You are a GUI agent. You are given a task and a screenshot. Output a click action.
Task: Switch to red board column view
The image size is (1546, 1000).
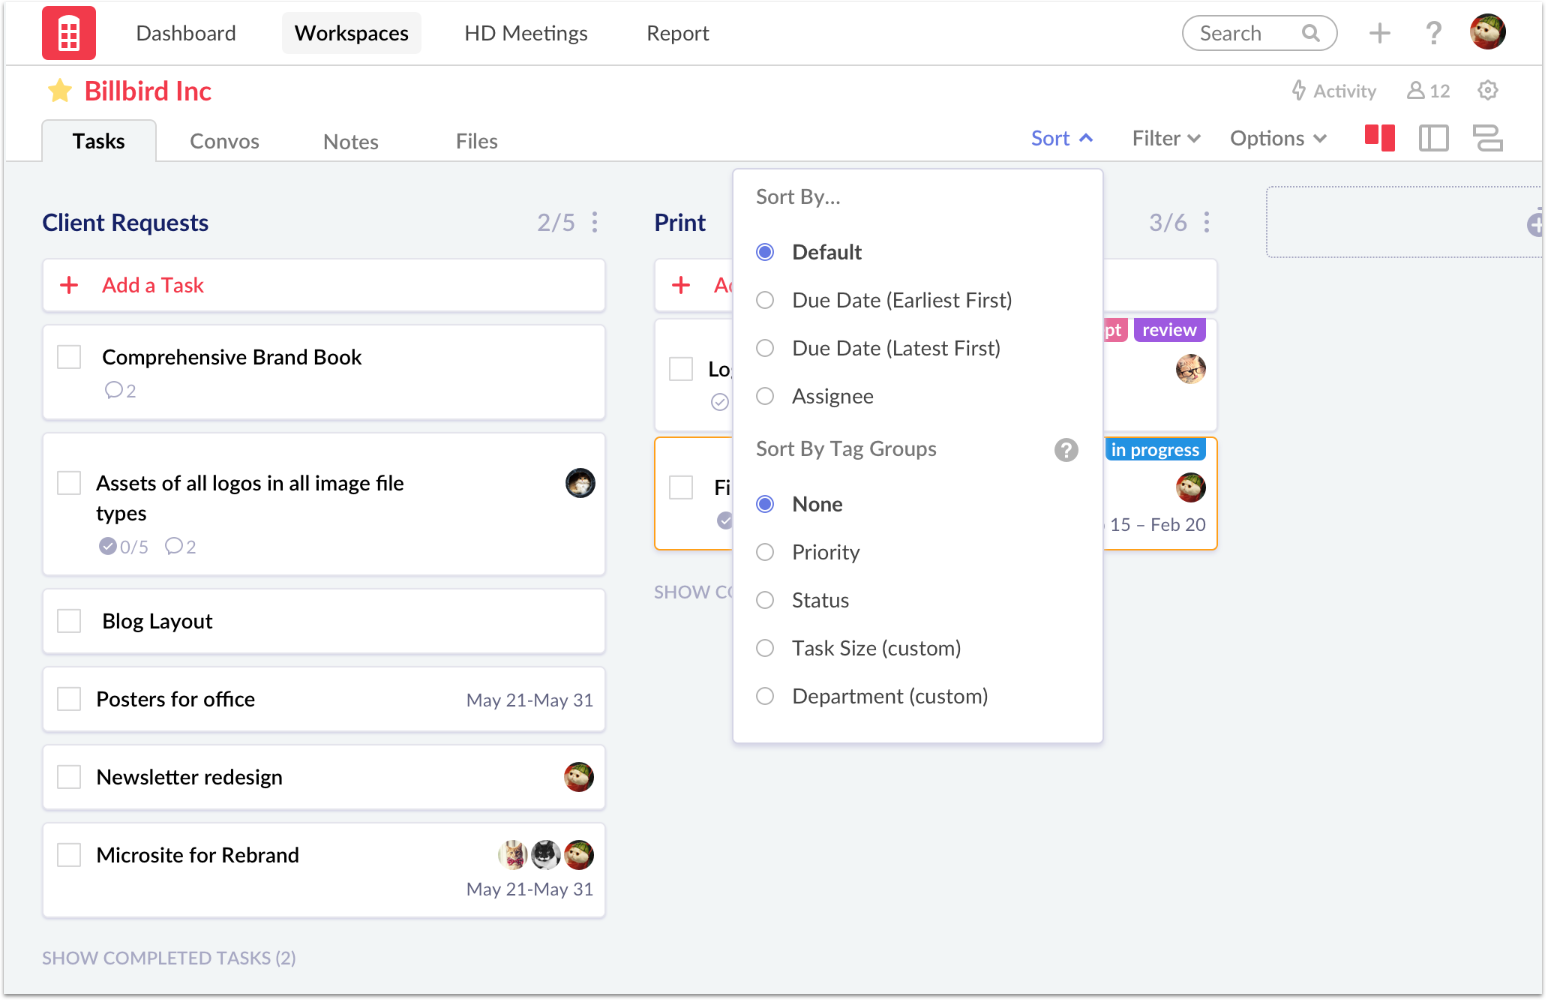pyautogui.click(x=1379, y=138)
